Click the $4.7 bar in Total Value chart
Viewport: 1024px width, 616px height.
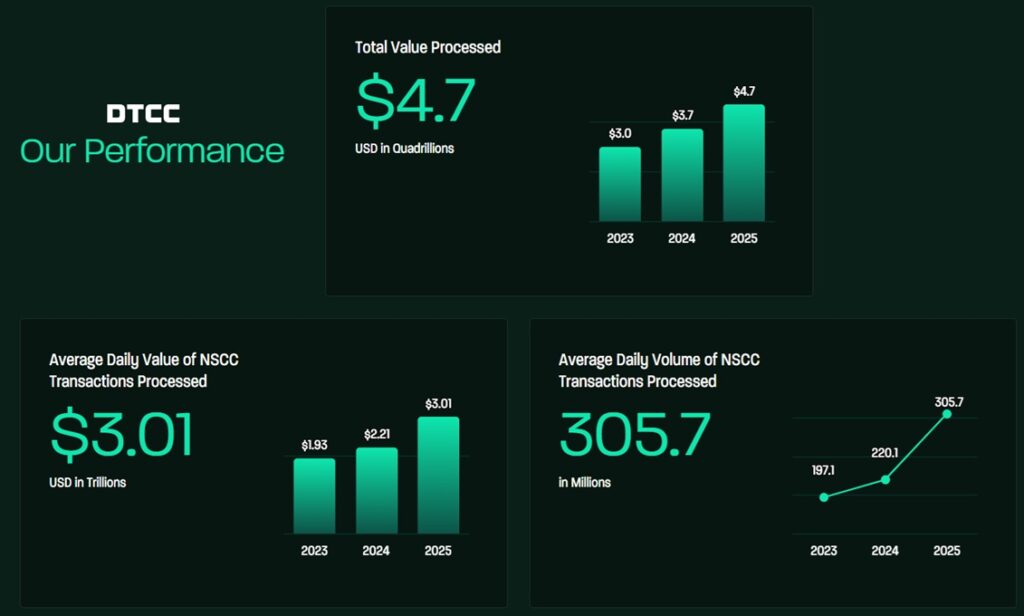coord(744,163)
